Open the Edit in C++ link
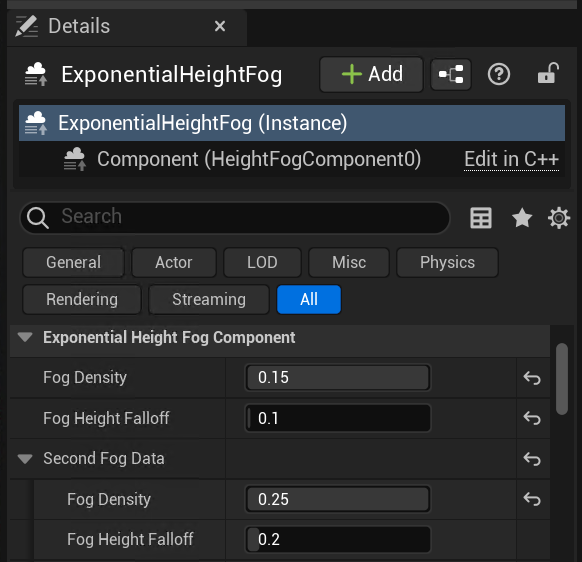Screen dimensions: 582x562 pos(511,159)
